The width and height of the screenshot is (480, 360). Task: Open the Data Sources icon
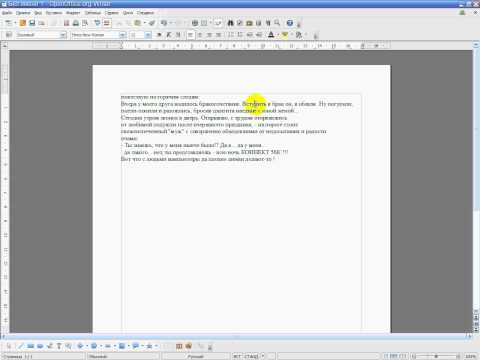[258, 23]
